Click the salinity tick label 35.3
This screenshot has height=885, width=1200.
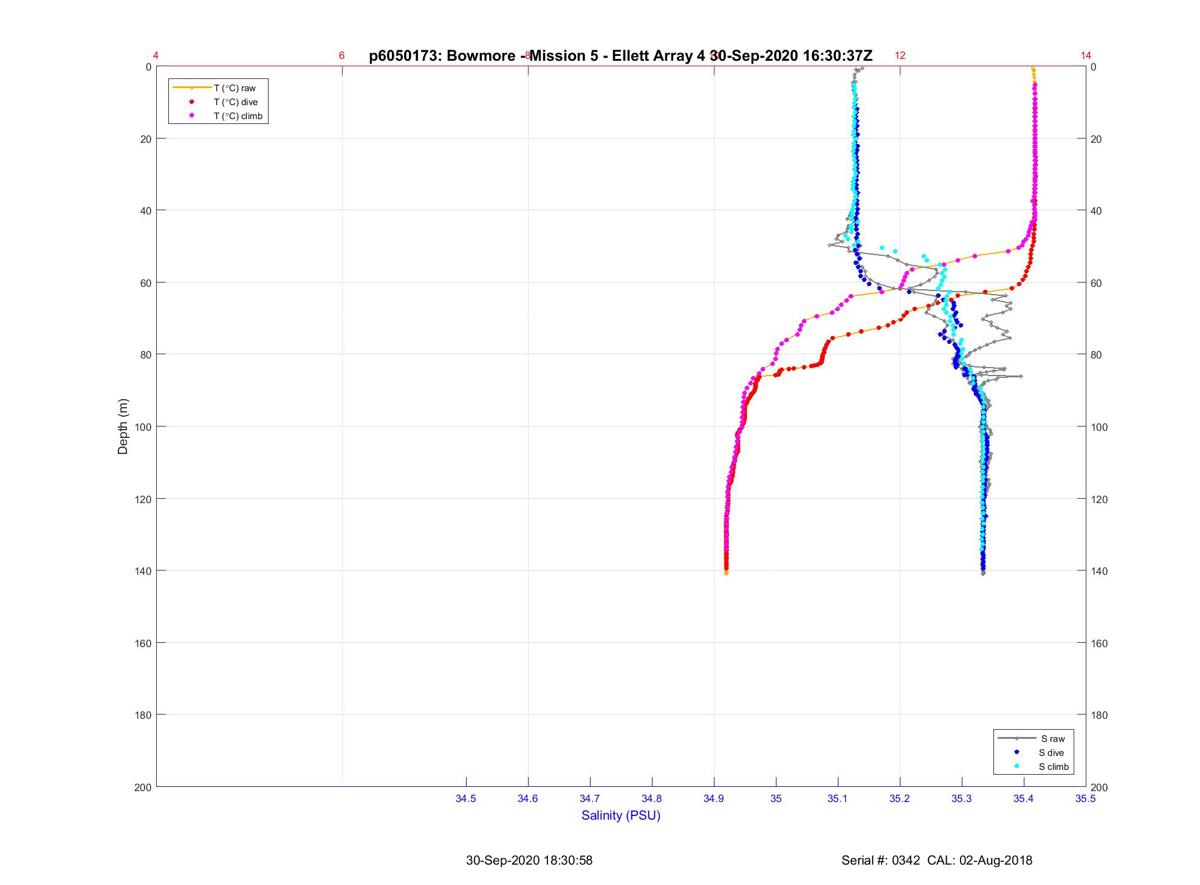(x=962, y=799)
